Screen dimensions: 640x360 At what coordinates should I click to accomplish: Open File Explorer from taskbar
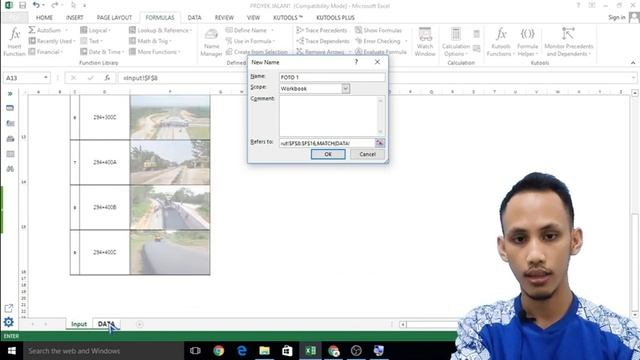click(x=264, y=351)
